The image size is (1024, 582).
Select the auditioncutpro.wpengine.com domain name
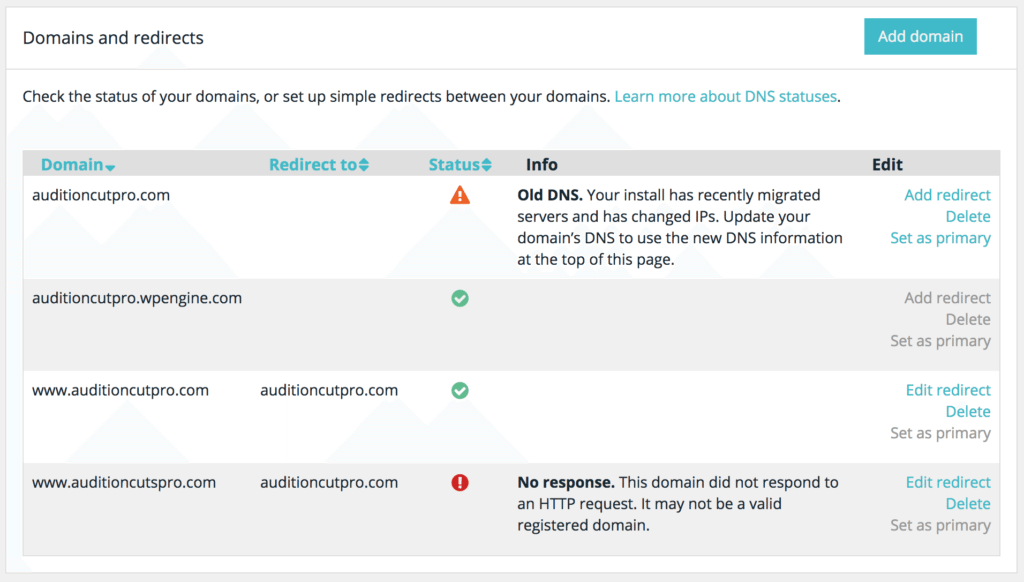(137, 298)
